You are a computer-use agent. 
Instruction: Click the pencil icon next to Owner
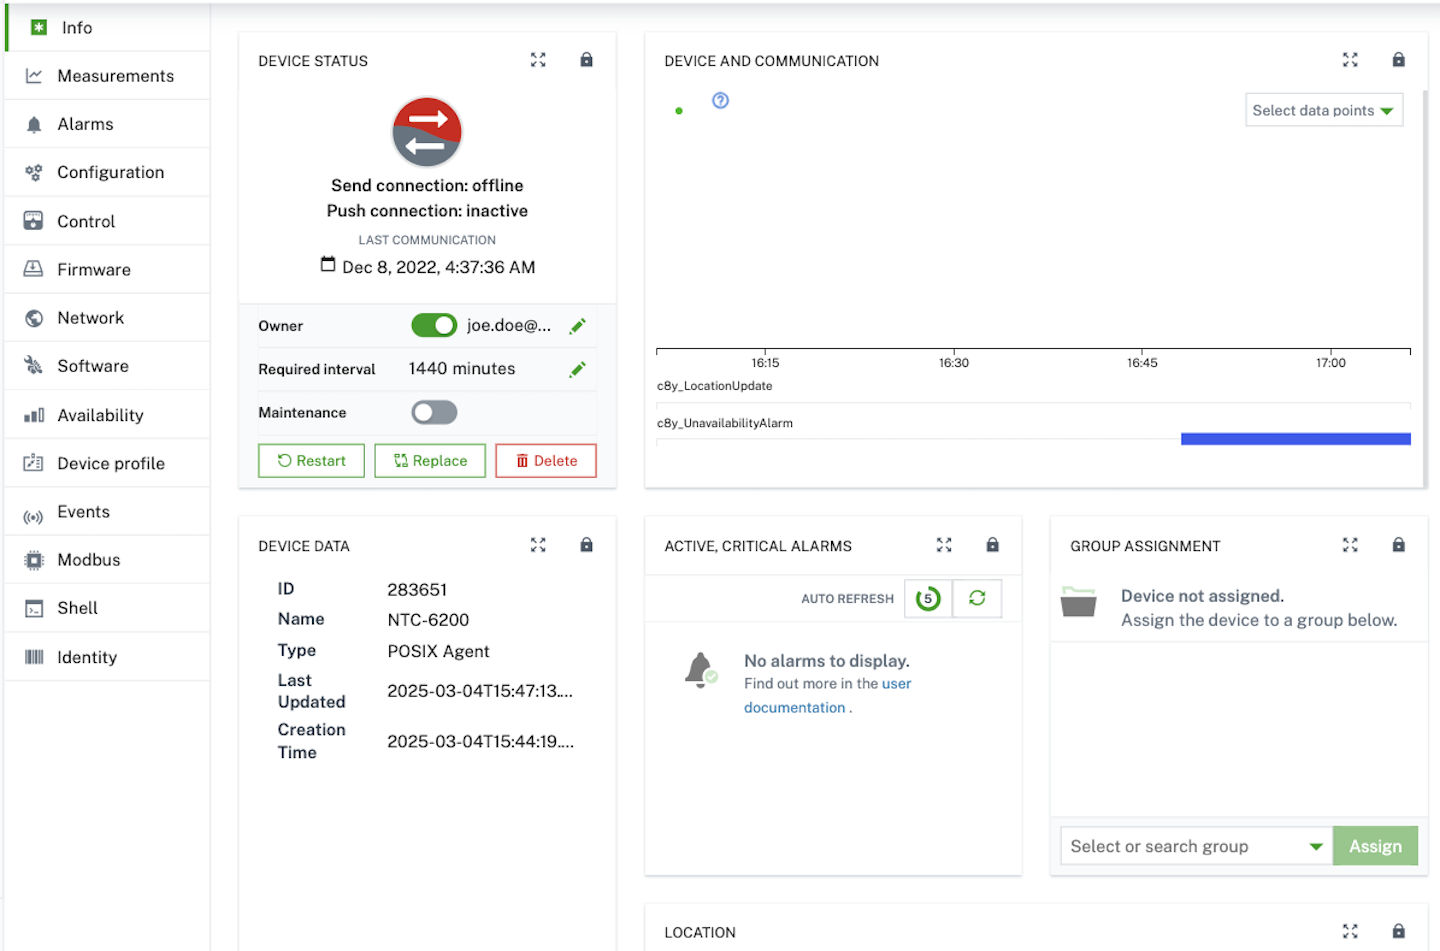tap(577, 326)
